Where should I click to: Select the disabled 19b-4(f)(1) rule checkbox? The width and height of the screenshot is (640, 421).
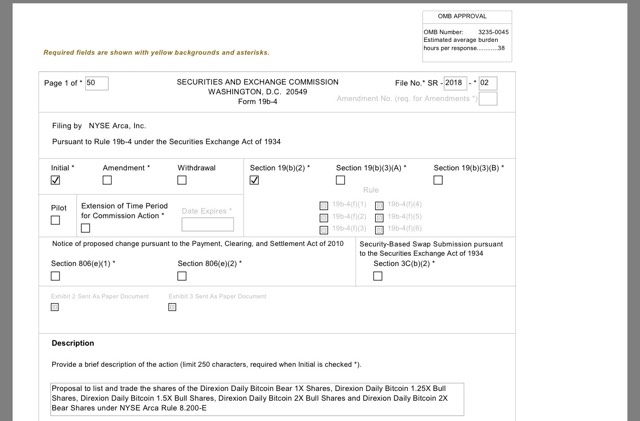pyautogui.click(x=324, y=205)
